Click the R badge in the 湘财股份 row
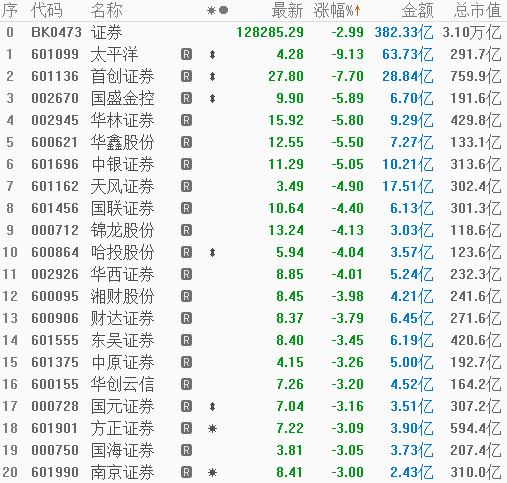Image resolution: width=507 pixels, height=483 pixels. coord(186,296)
